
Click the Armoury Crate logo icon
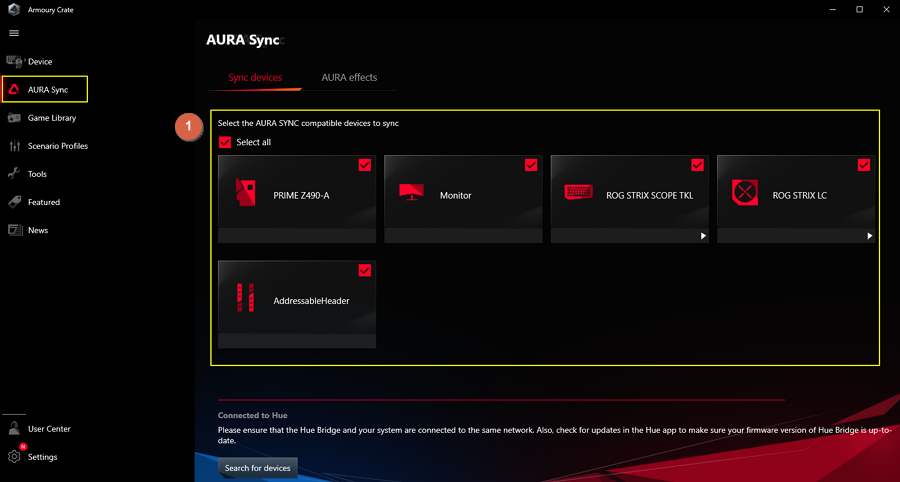pos(14,10)
